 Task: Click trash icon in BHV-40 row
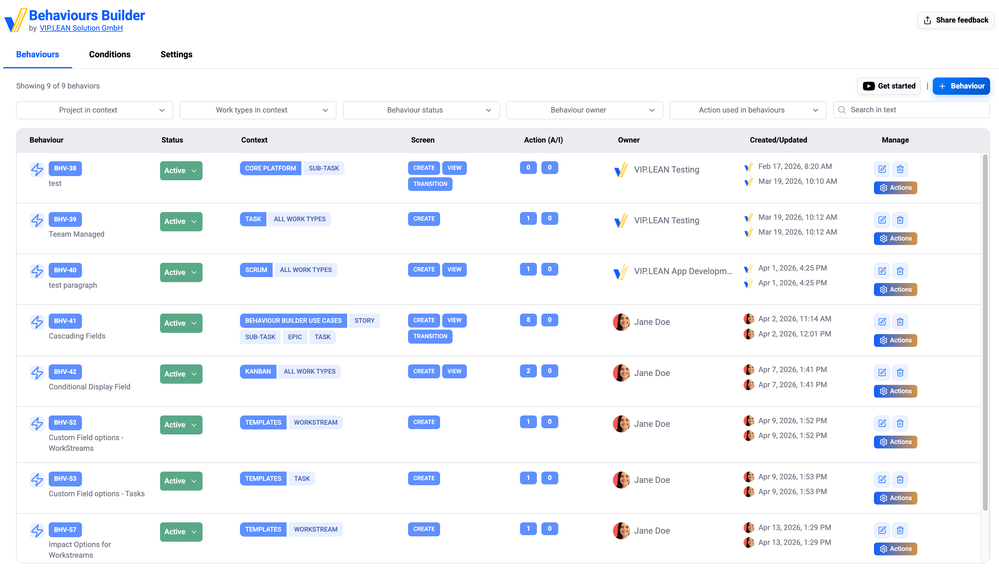900,271
